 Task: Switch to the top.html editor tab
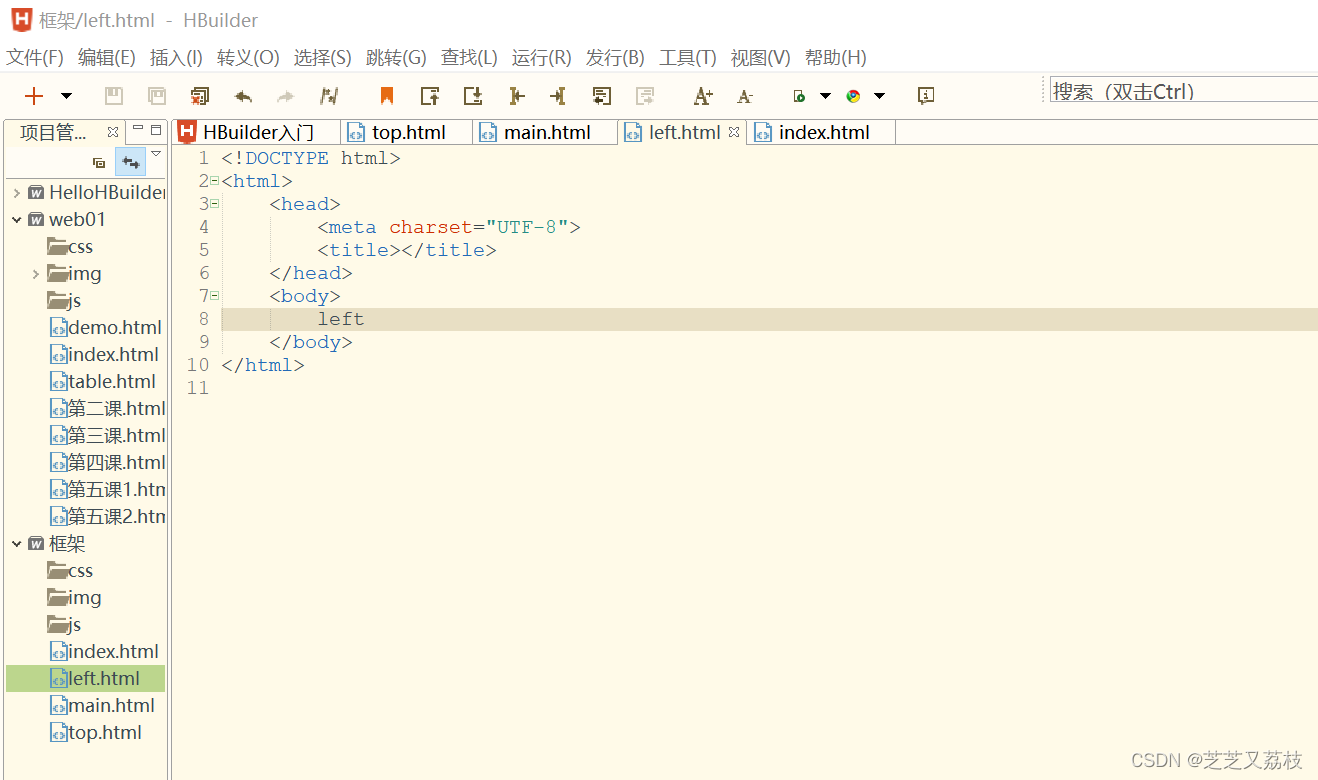point(407,132)
